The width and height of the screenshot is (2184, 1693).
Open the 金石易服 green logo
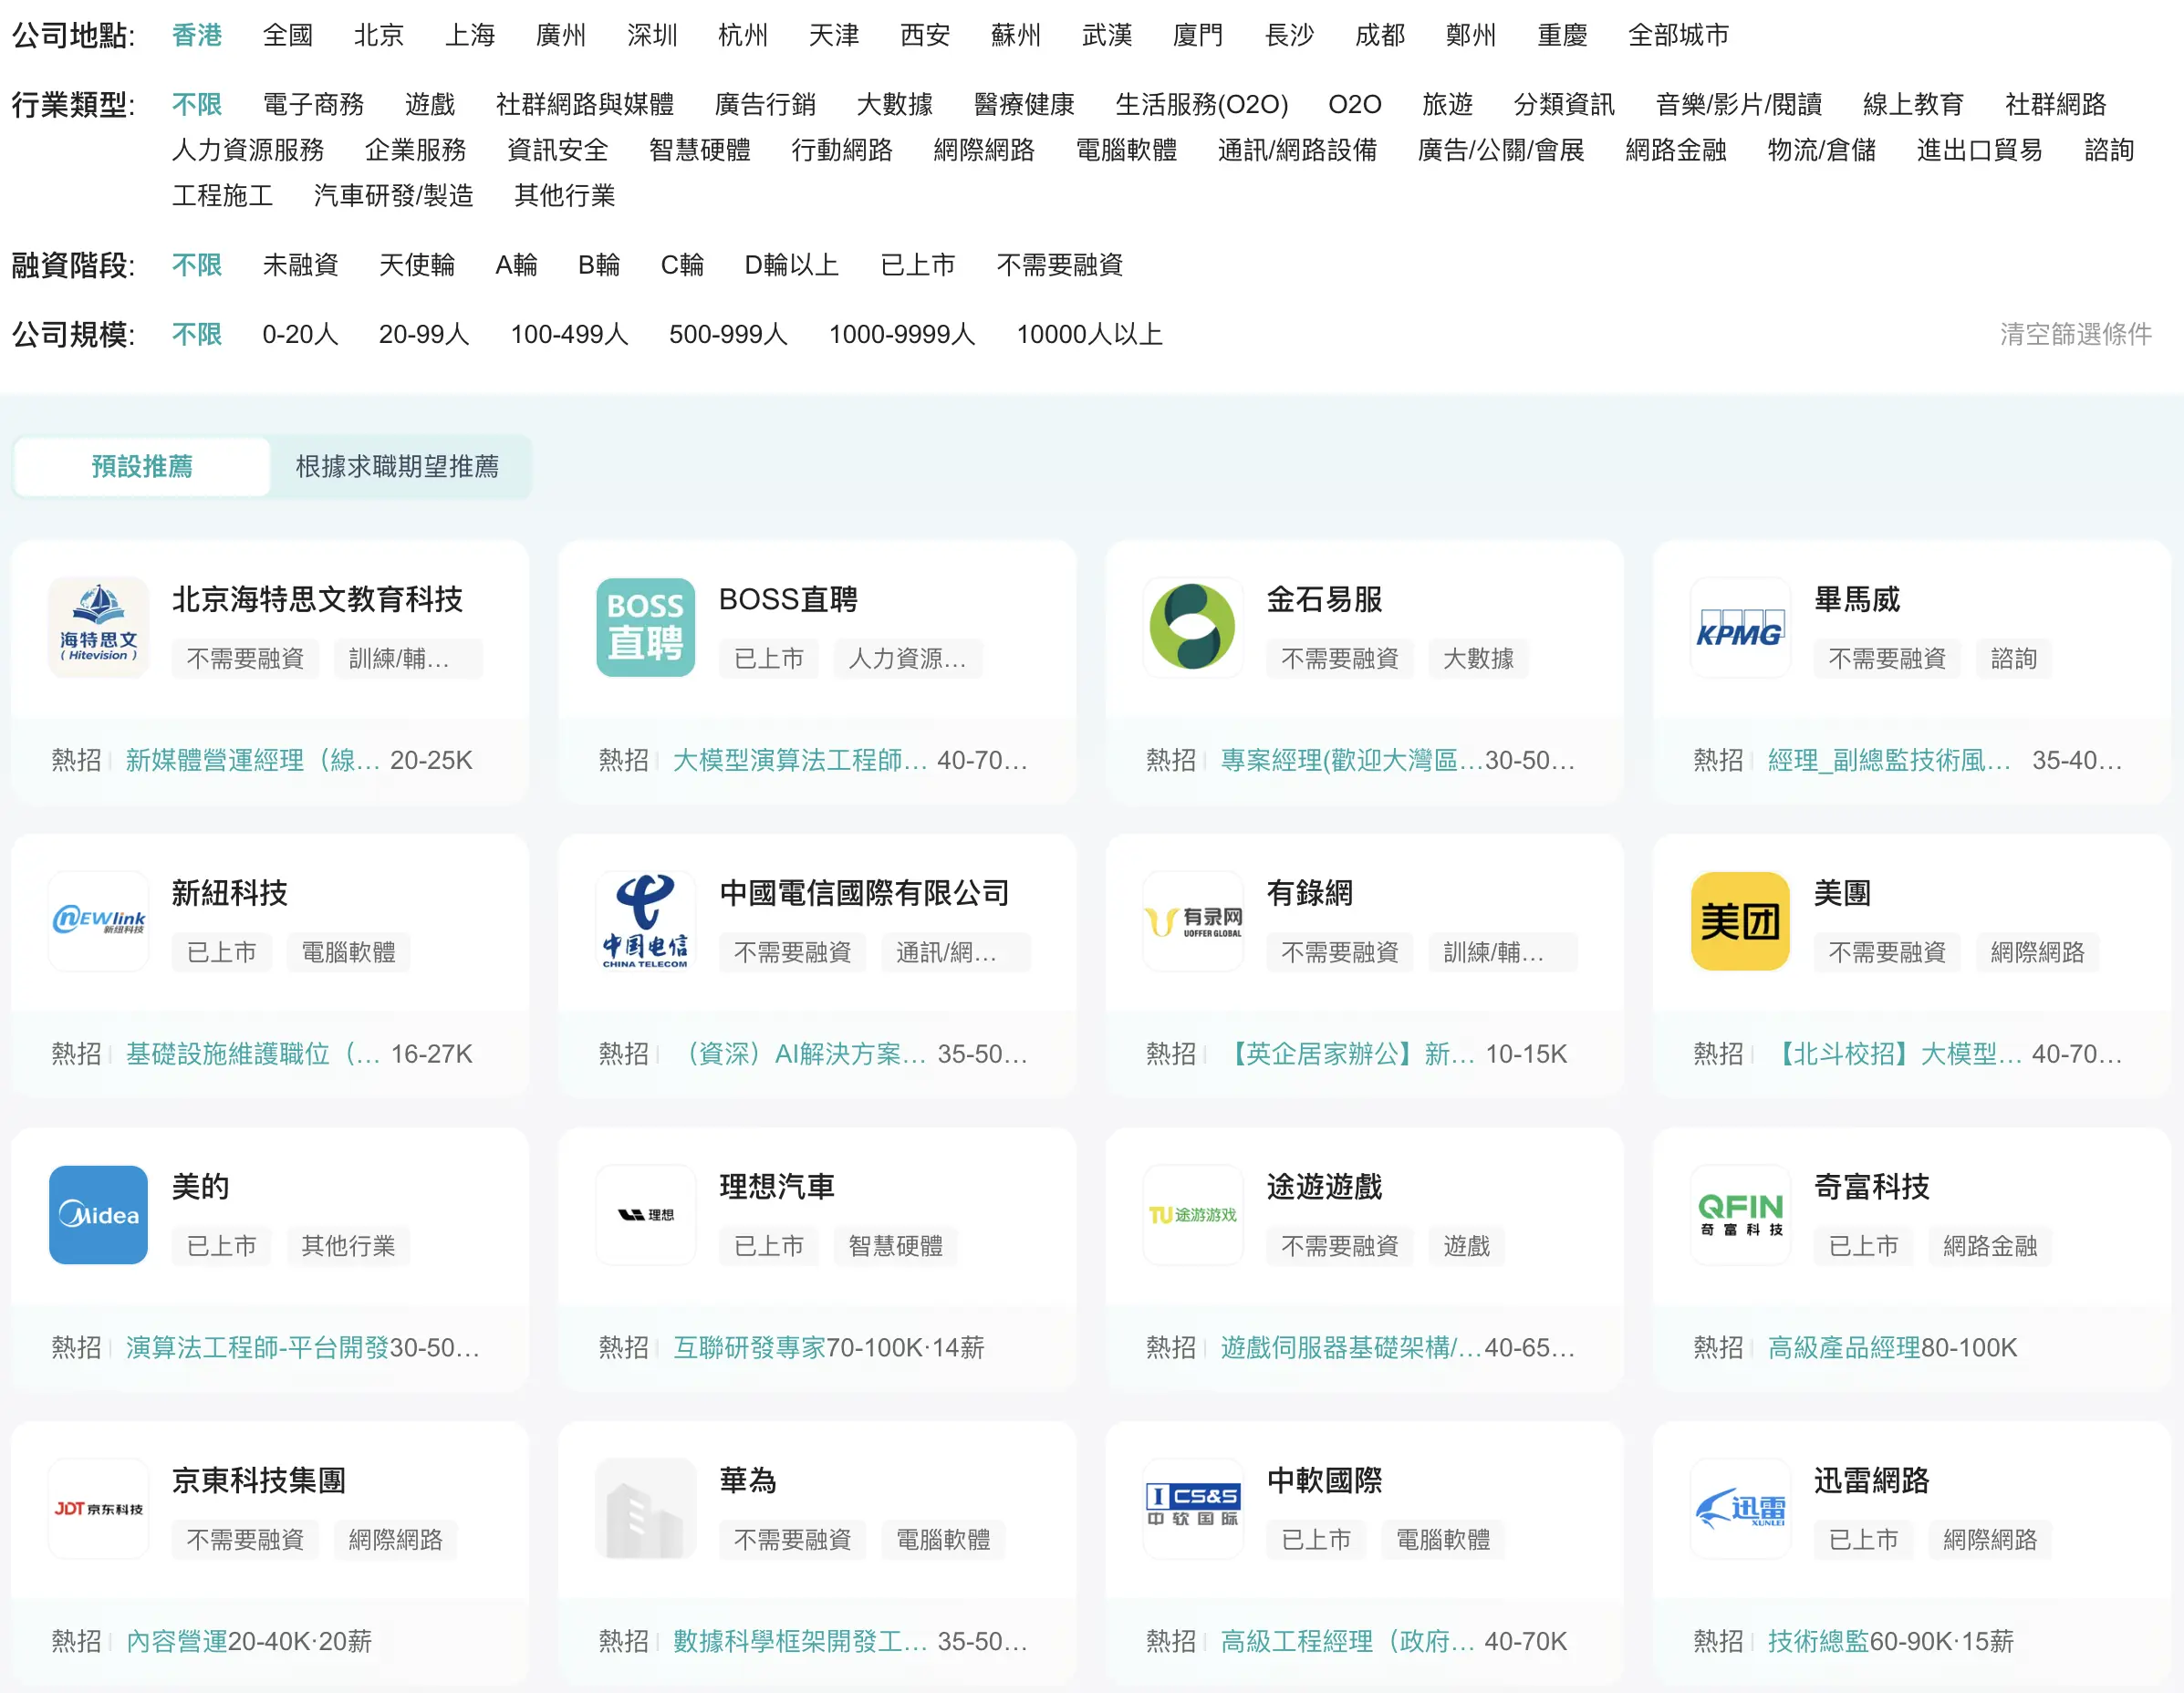coord(1192,627)
